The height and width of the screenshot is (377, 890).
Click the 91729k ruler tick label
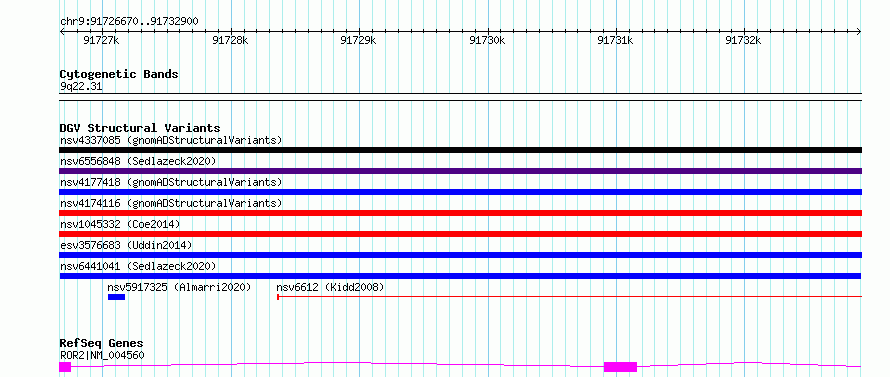click(358, 40)
